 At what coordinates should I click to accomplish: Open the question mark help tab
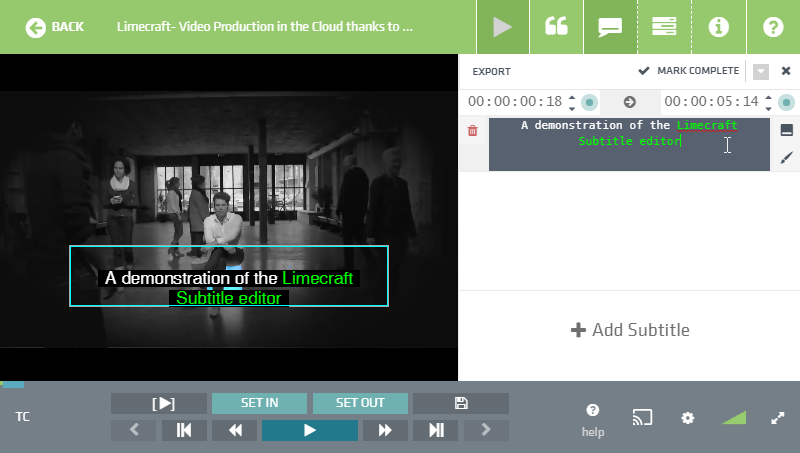[x=773, y=27]
